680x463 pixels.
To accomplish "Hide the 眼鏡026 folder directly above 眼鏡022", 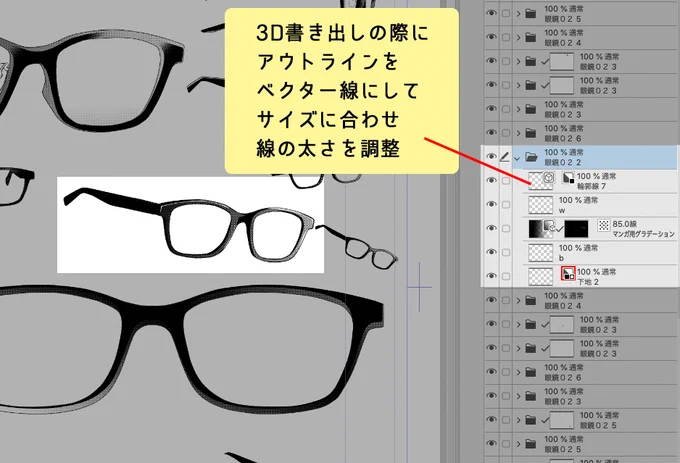I will tap(491, 133).
